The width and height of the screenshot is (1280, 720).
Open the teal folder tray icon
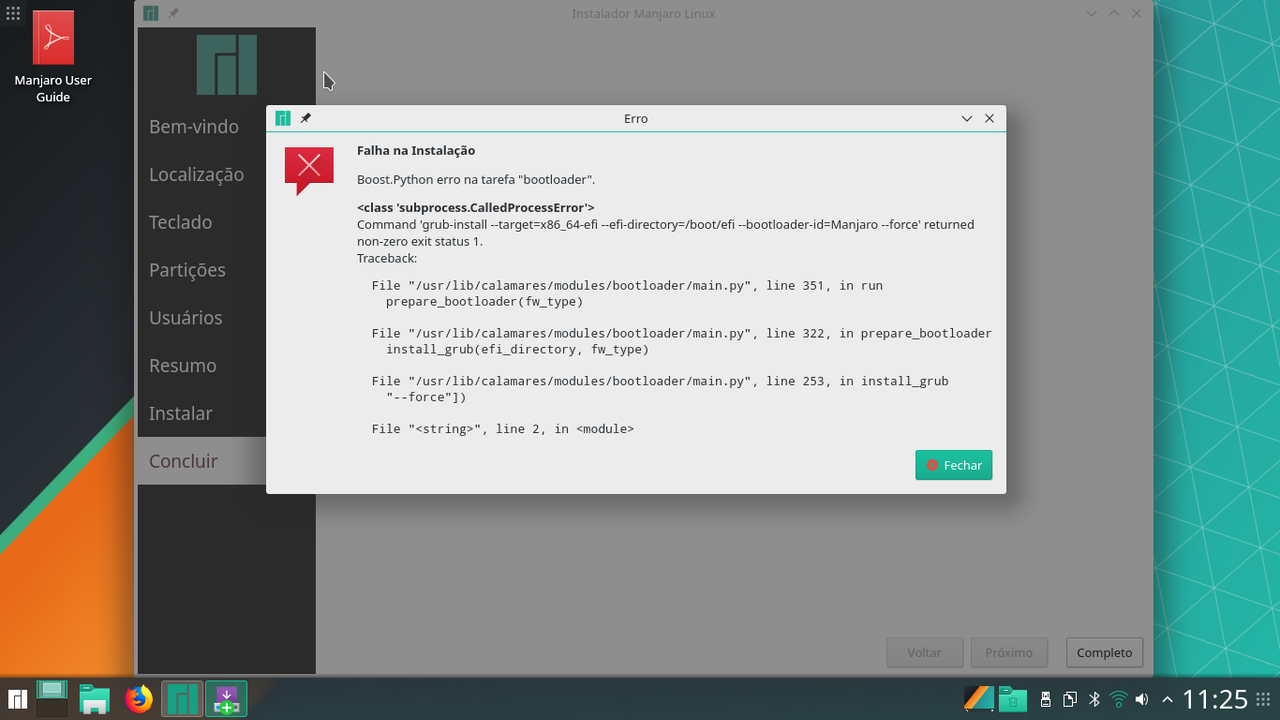[1013, 699]
